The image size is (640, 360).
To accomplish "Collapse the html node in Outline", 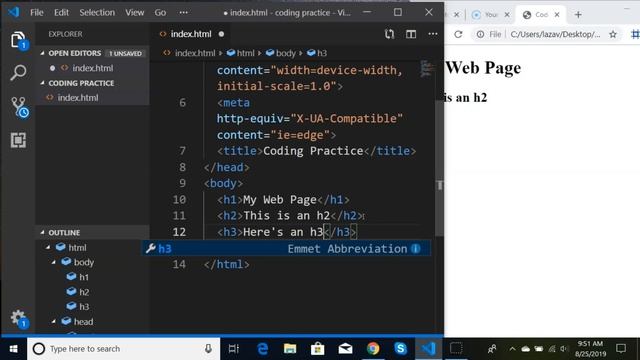I will (48, 247).
